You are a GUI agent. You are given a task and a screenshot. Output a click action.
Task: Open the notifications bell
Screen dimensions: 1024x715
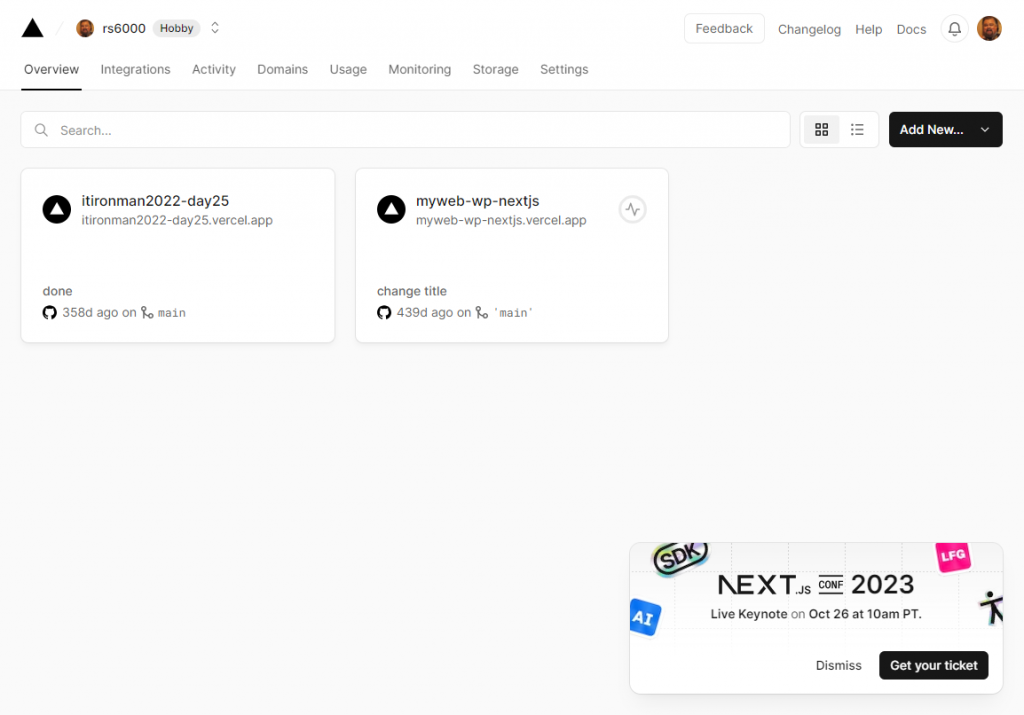[x=955, y=29]
